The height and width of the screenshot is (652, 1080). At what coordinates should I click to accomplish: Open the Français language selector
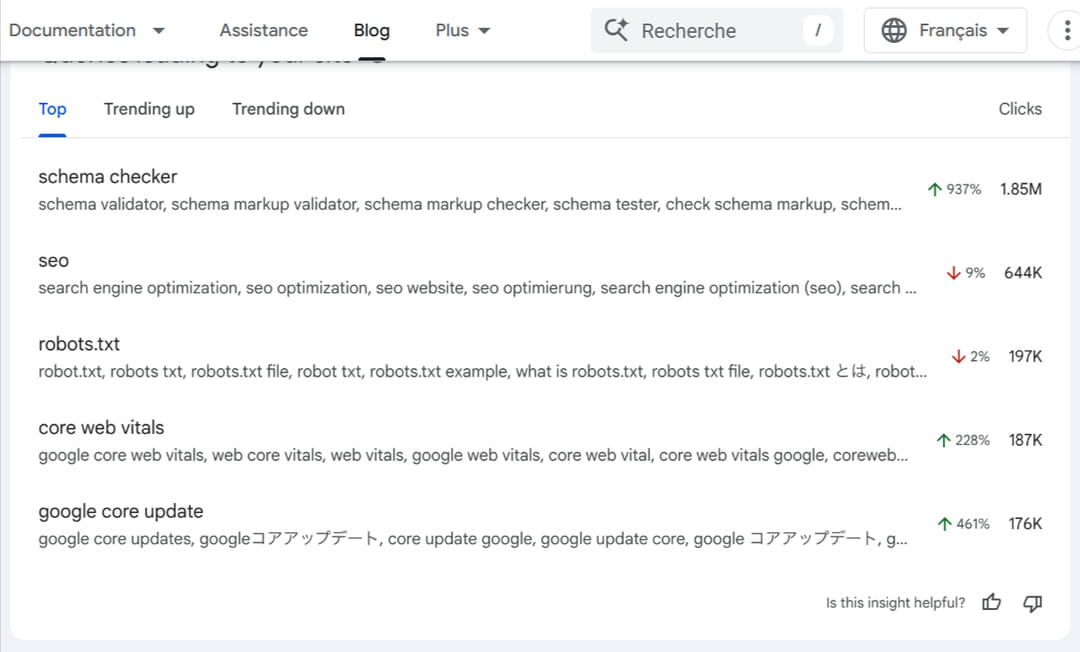point(945,30)
